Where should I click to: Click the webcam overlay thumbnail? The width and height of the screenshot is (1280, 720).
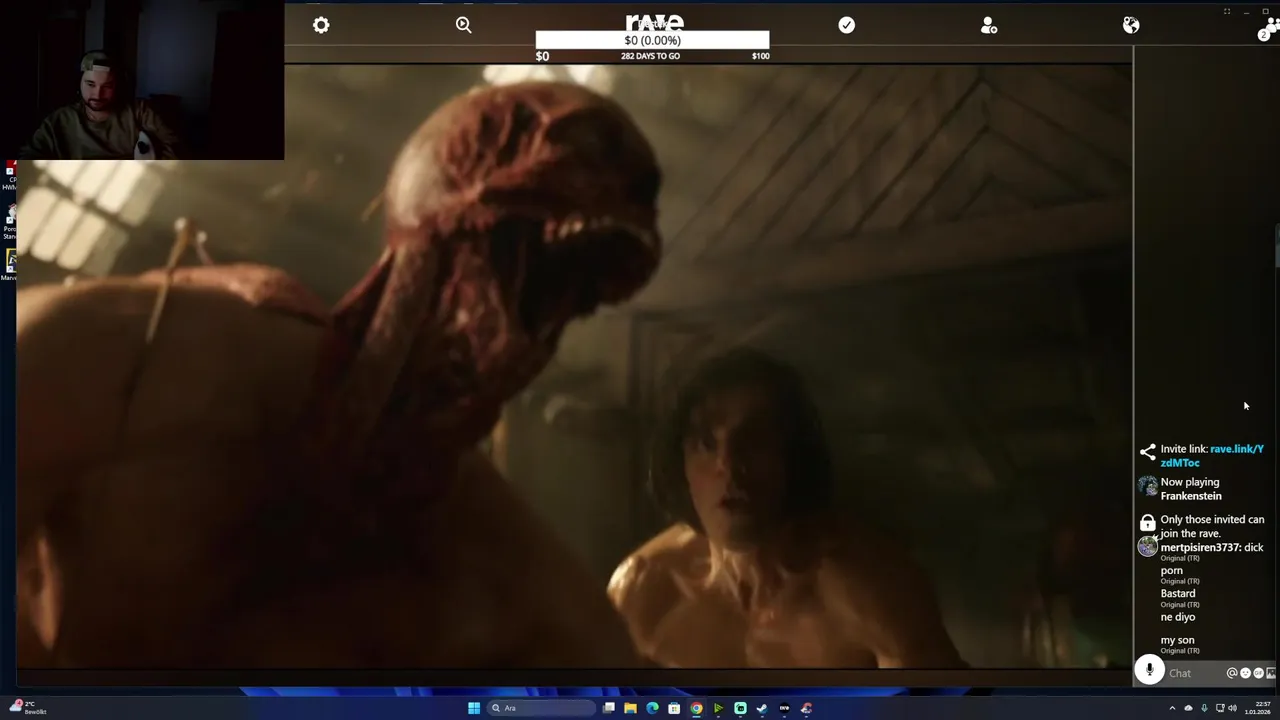[142, 80]
